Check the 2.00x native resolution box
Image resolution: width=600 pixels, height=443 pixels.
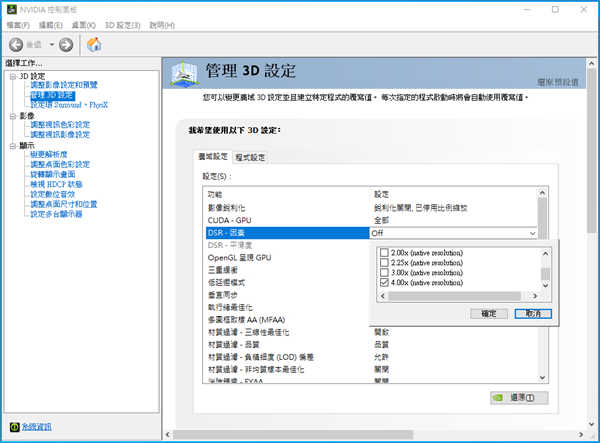point(384,252)
